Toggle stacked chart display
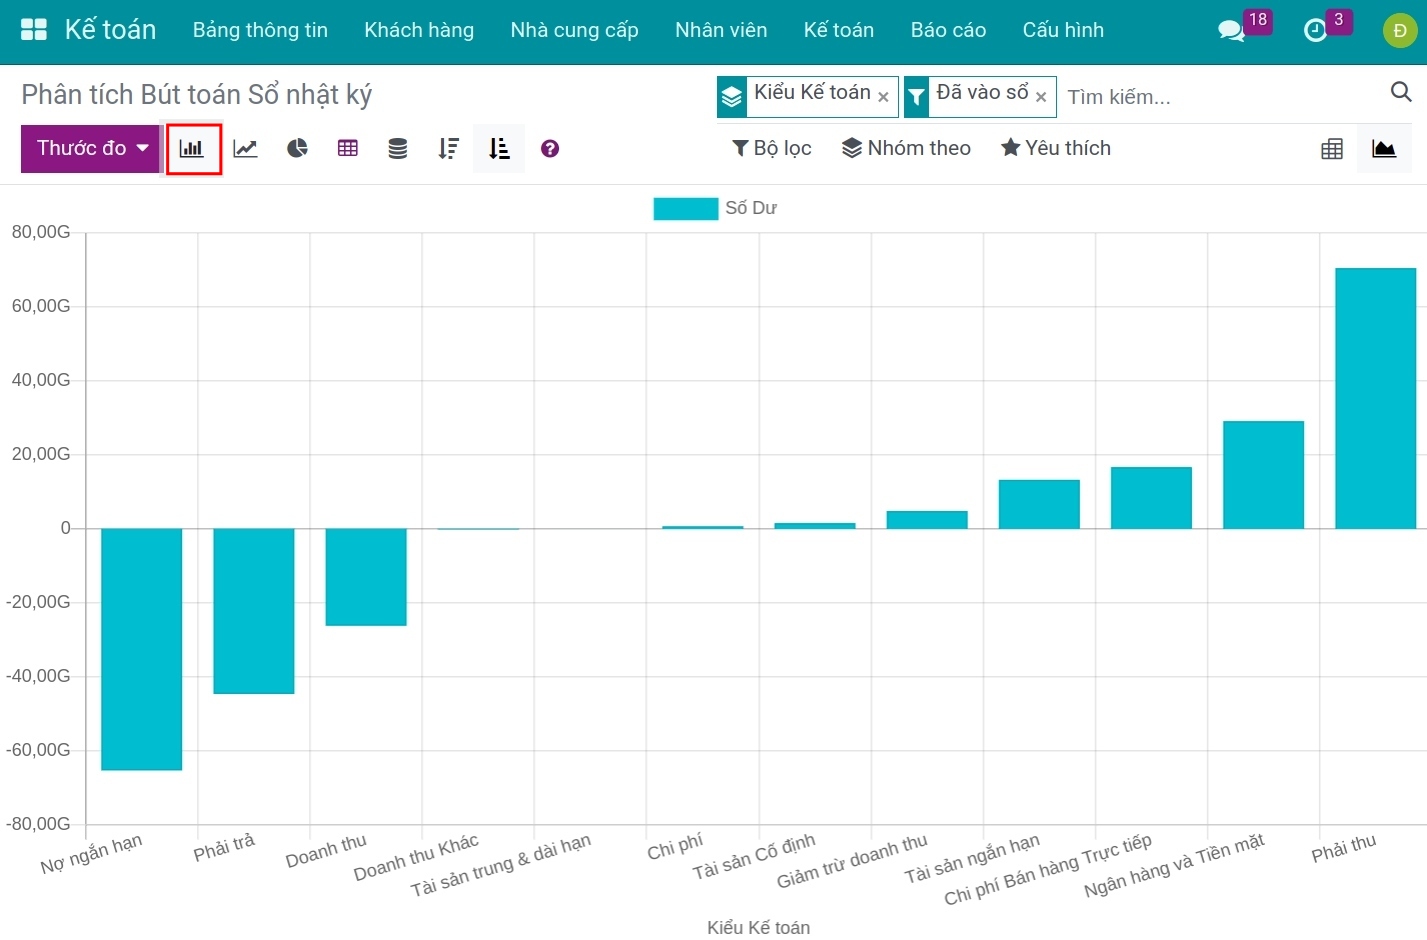The height and width of the screenshot is (940, 1427). [397, 149]
